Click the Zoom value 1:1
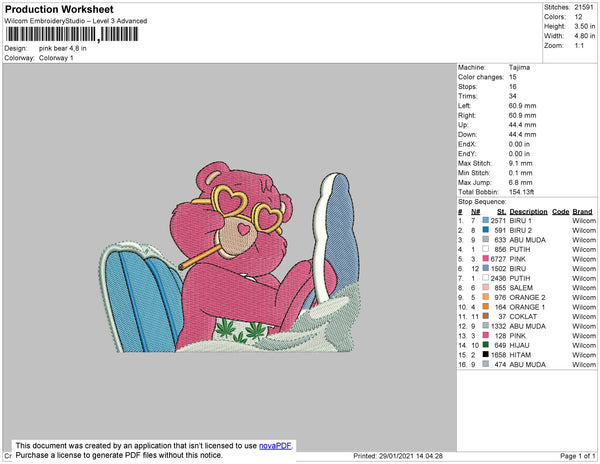The width and height of the screenshot is (600, 464). click(x=579, y=46)
